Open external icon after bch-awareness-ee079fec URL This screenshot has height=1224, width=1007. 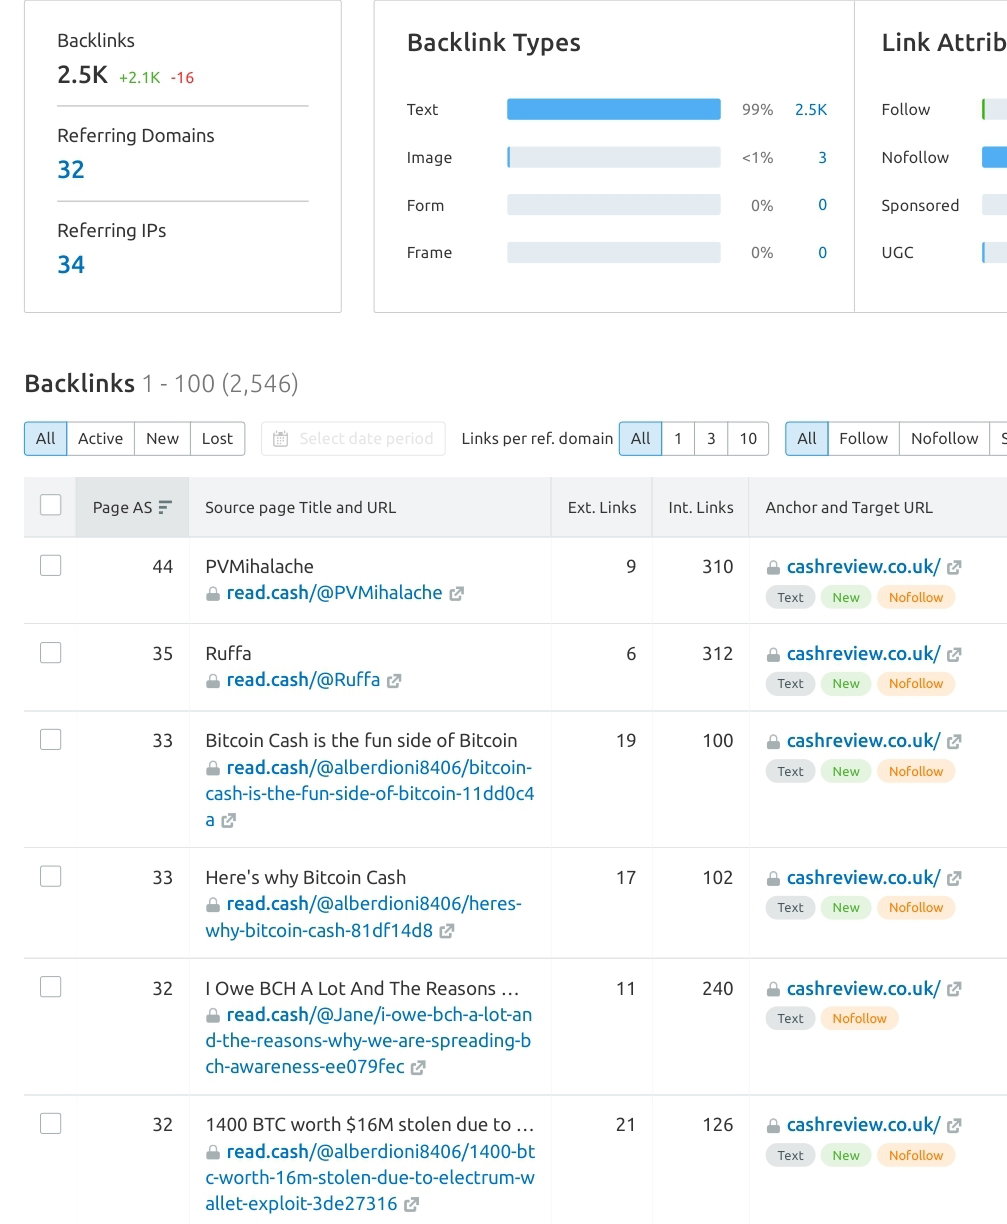coord(418,1067)
